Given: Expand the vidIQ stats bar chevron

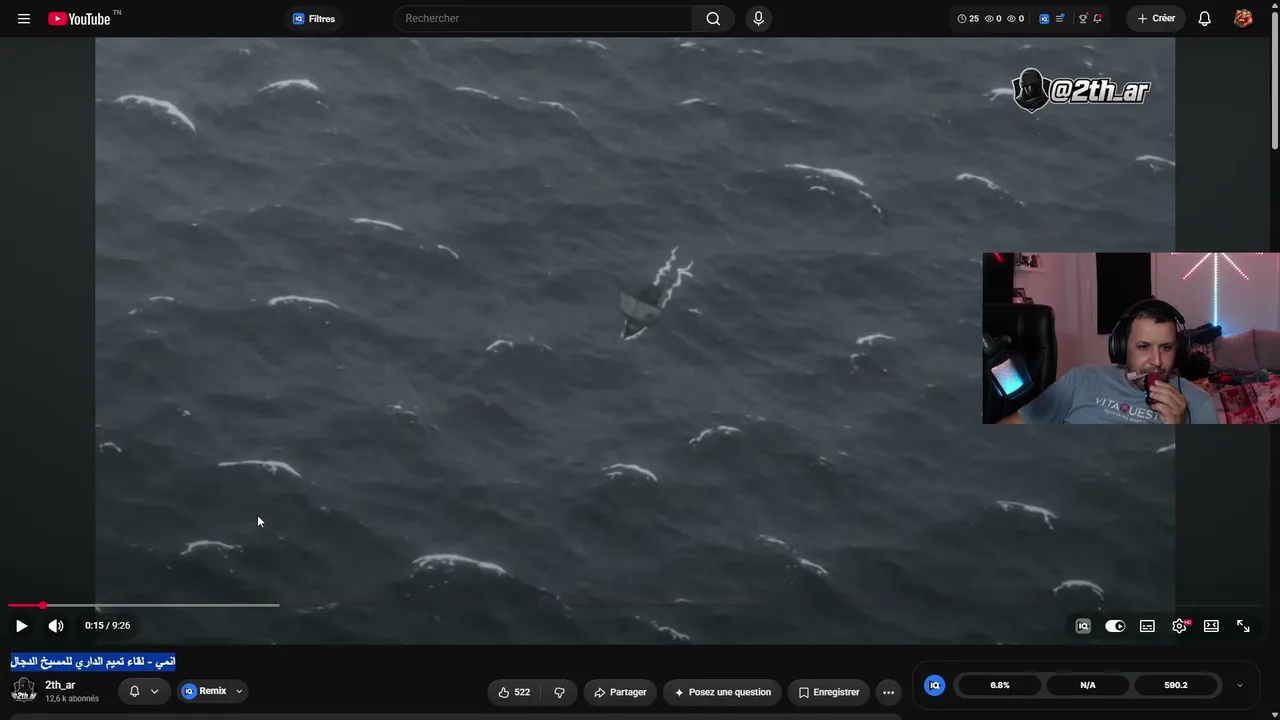Looking at the screenshot, I should tap(1240, 685).
